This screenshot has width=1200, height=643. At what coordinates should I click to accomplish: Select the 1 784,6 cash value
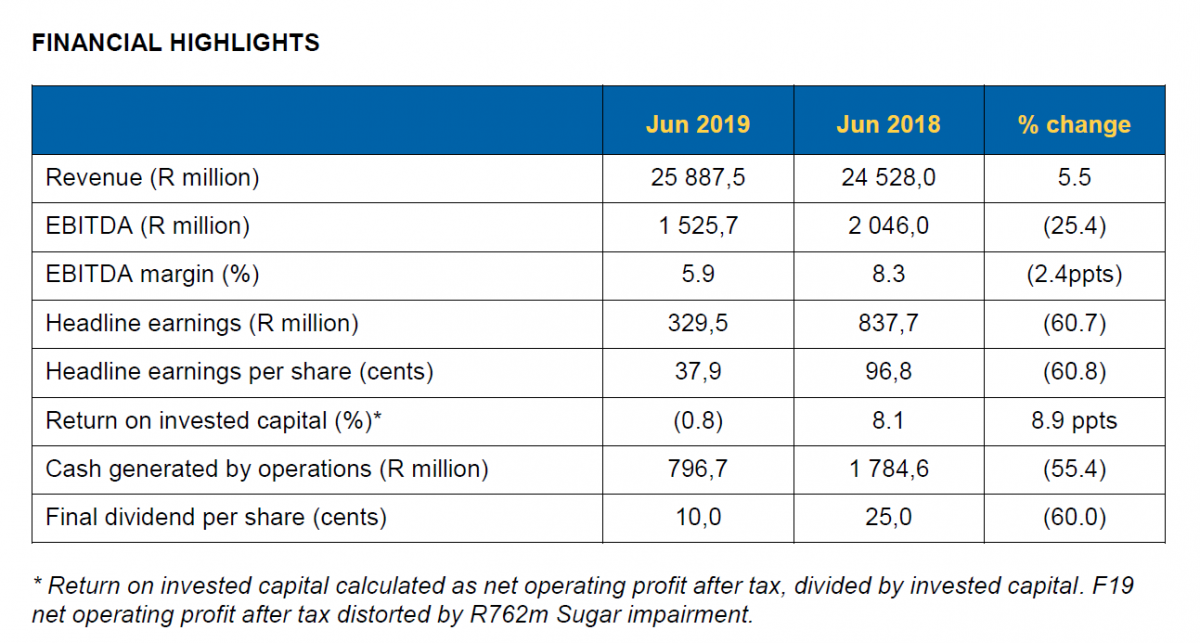888,469
